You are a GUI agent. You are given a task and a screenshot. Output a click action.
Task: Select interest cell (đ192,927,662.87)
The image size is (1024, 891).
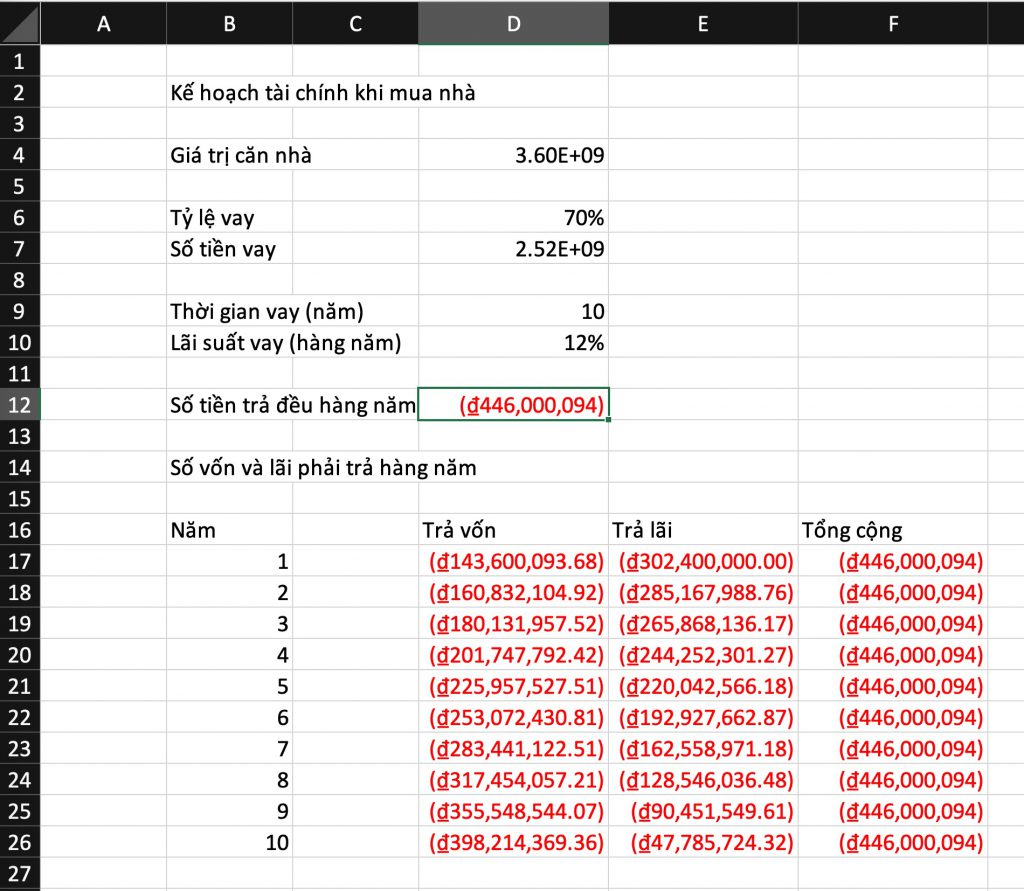(x=703, y=717)
